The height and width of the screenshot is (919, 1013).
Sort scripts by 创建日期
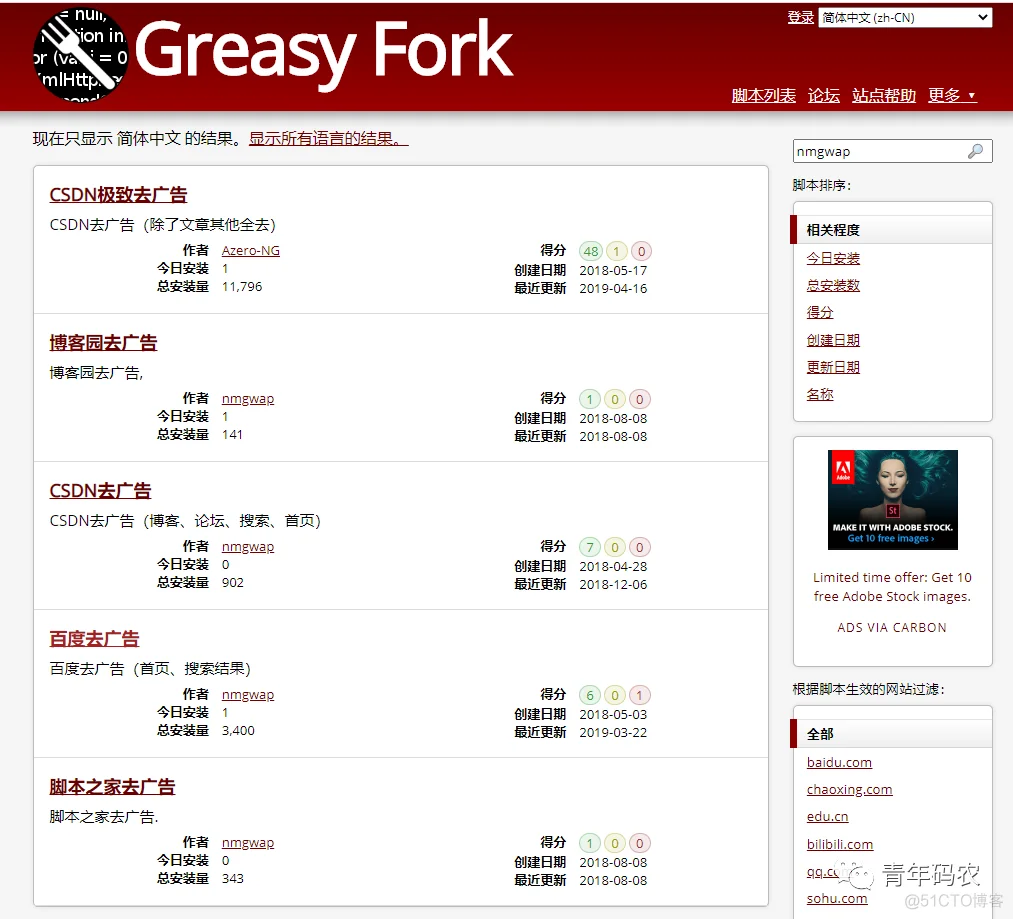833,340
